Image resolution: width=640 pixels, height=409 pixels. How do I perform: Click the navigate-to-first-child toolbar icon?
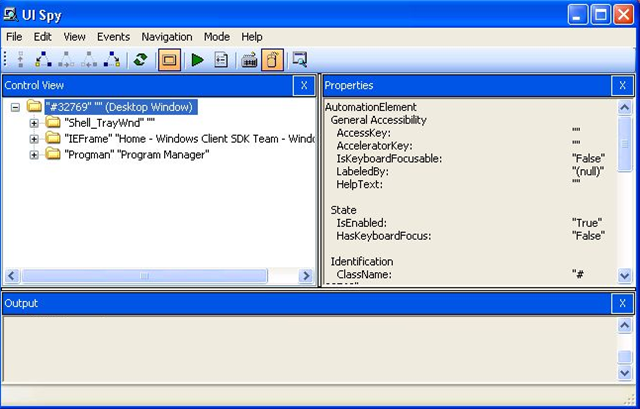43,60
